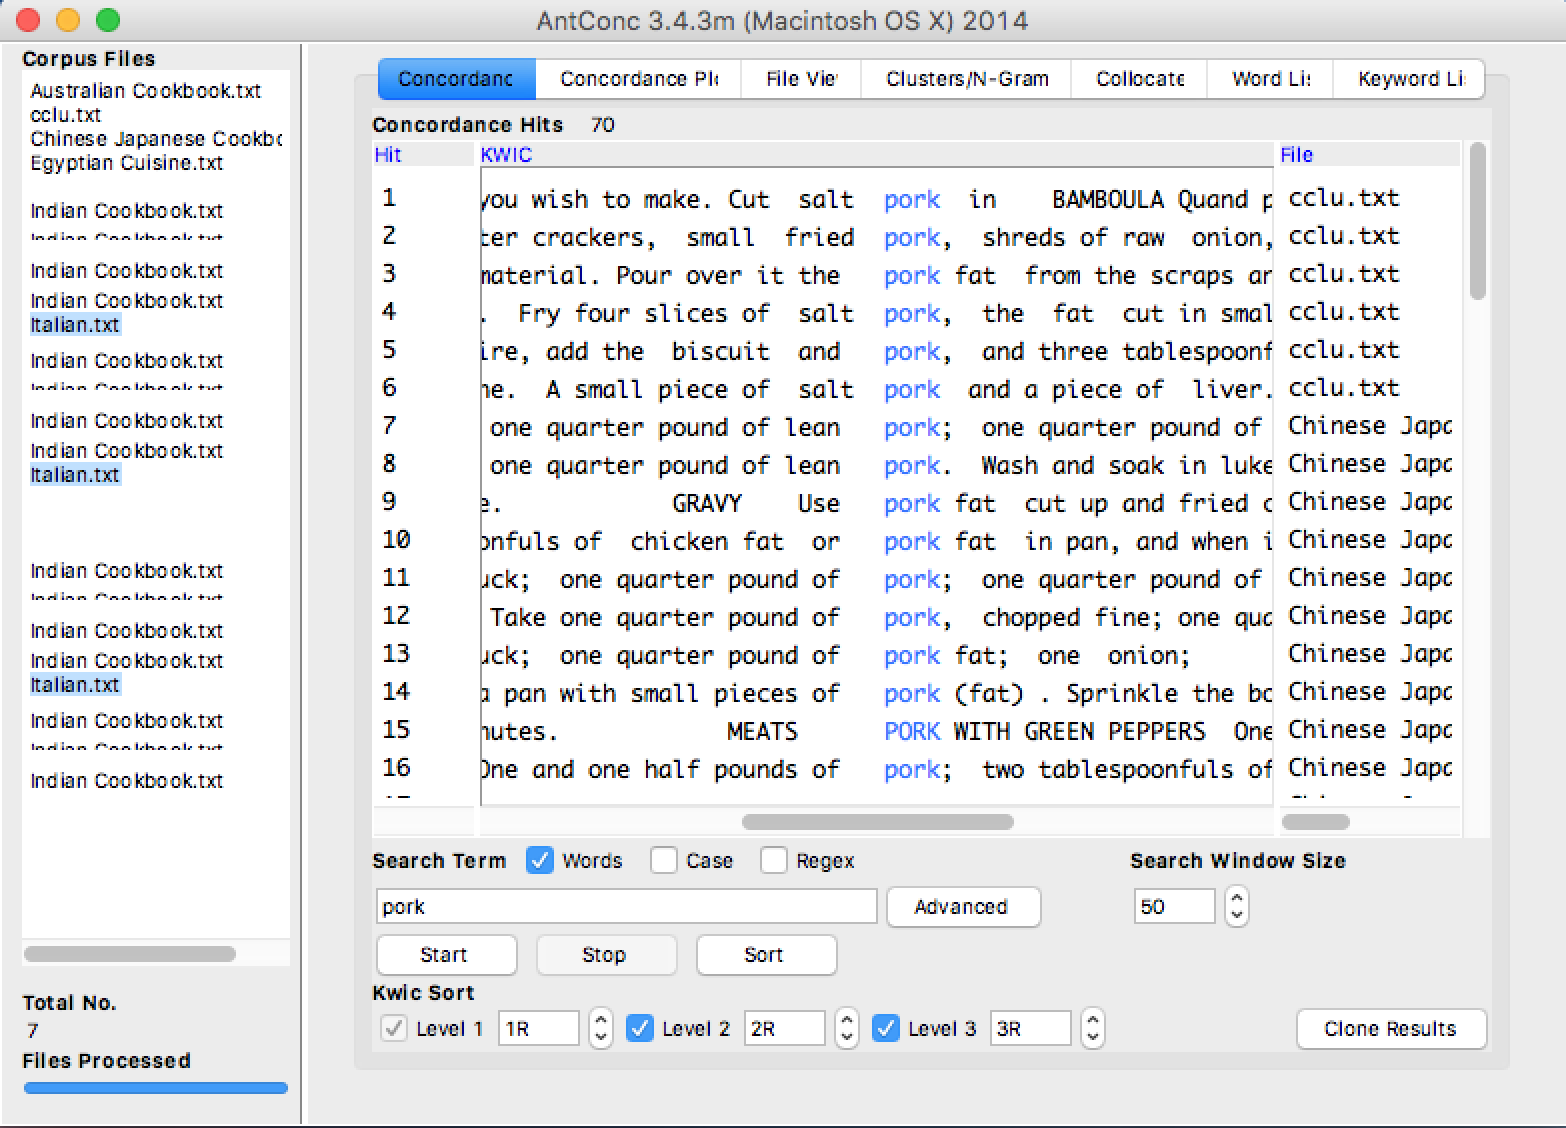Click hit number 16 in Hit column
The width and height of the screenshot is (1566, 1128).
pyautogui.click(x=396, y=768)
